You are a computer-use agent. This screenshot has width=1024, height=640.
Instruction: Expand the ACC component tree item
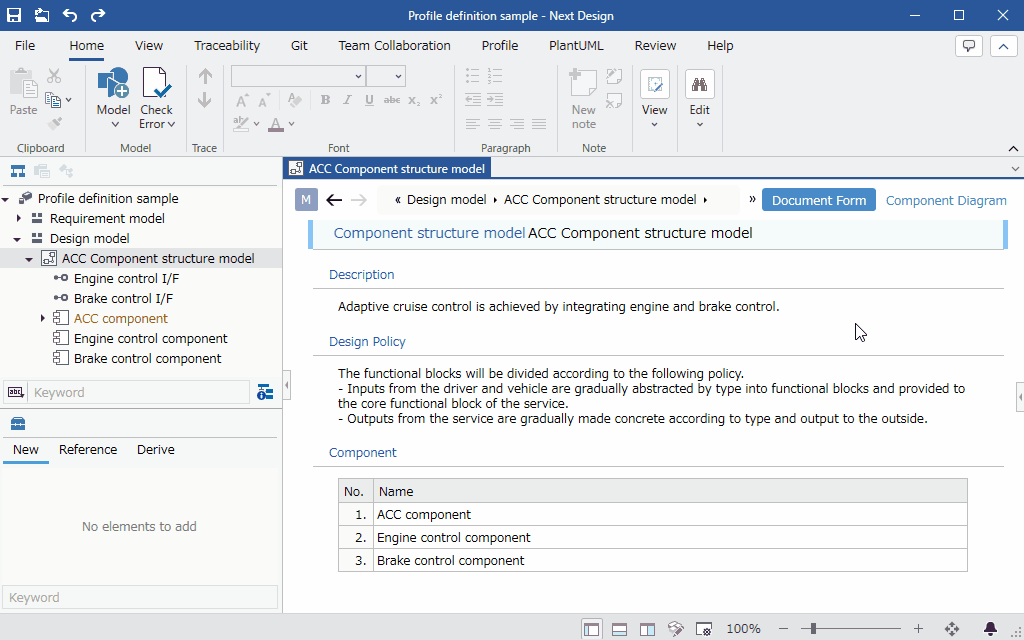tap(42, 318)
